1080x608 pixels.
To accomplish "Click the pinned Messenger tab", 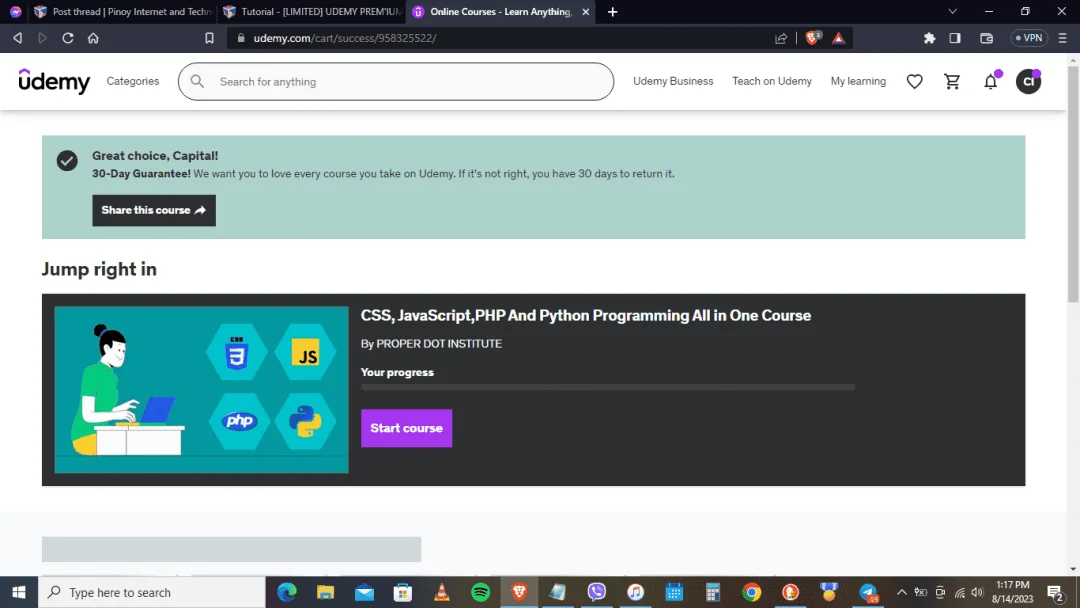I will (15, 12).
